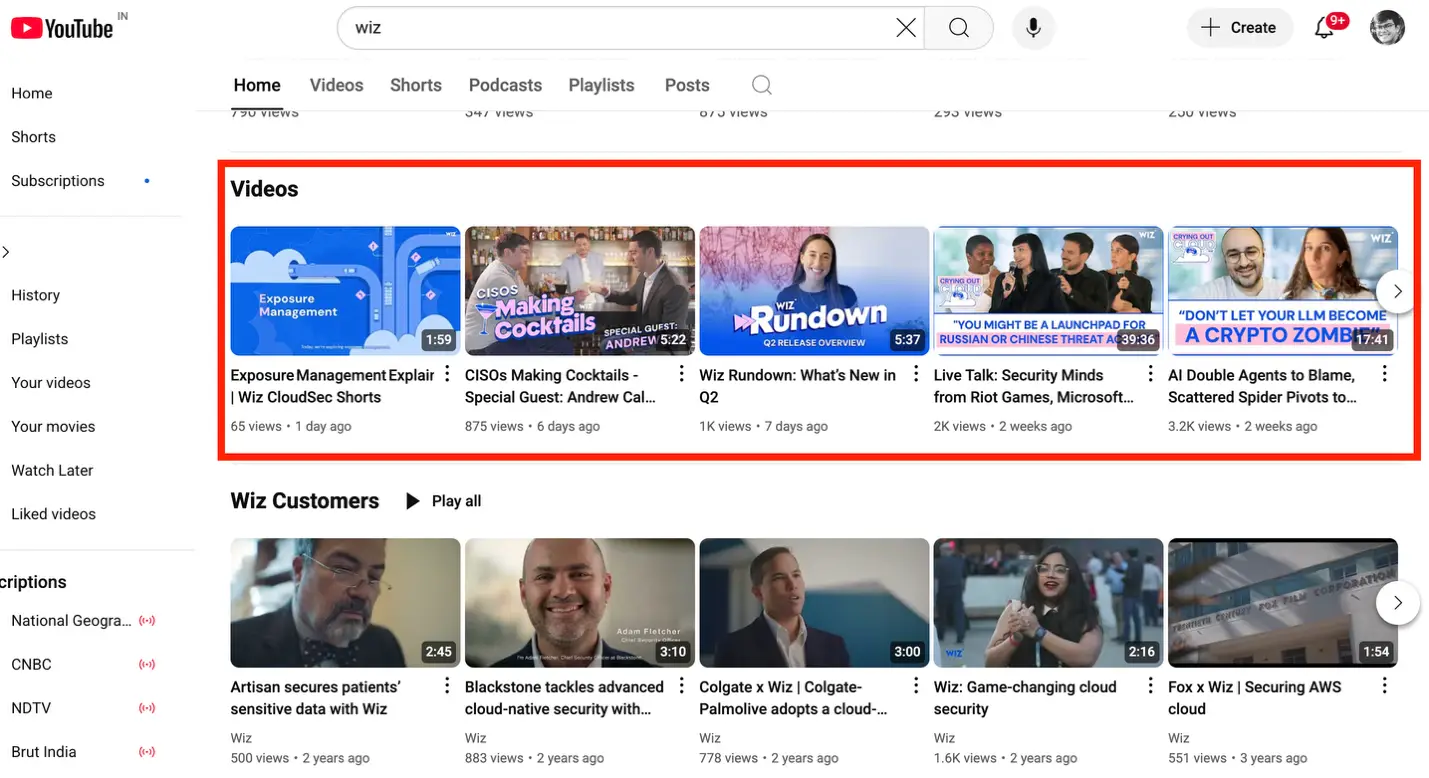1429x778 pixels.
Task: Start voice search with microphone icon
Action: (x=1034, y=28)
